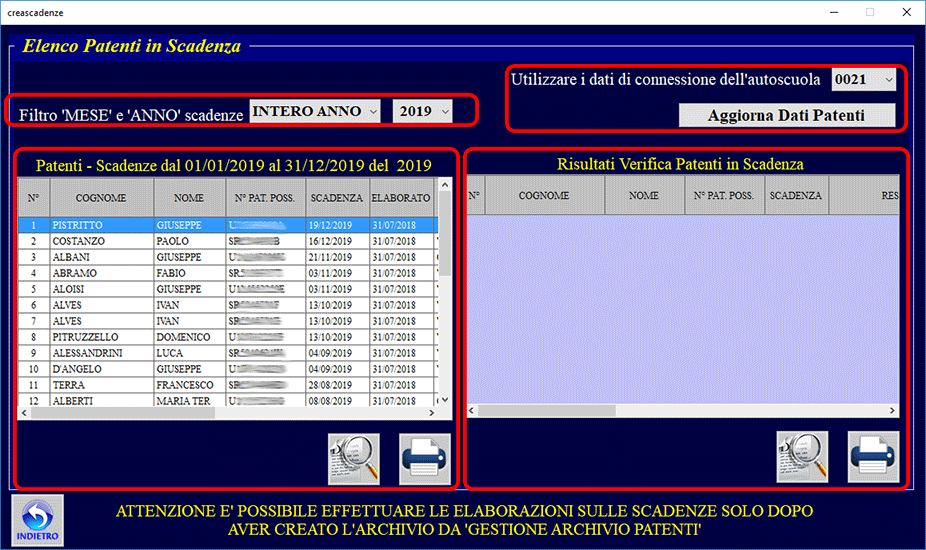Click left table horizontal scrollbar thumb
Viewport: 926px width, 550px height.
pyautogui.click(x=123, y=413)
